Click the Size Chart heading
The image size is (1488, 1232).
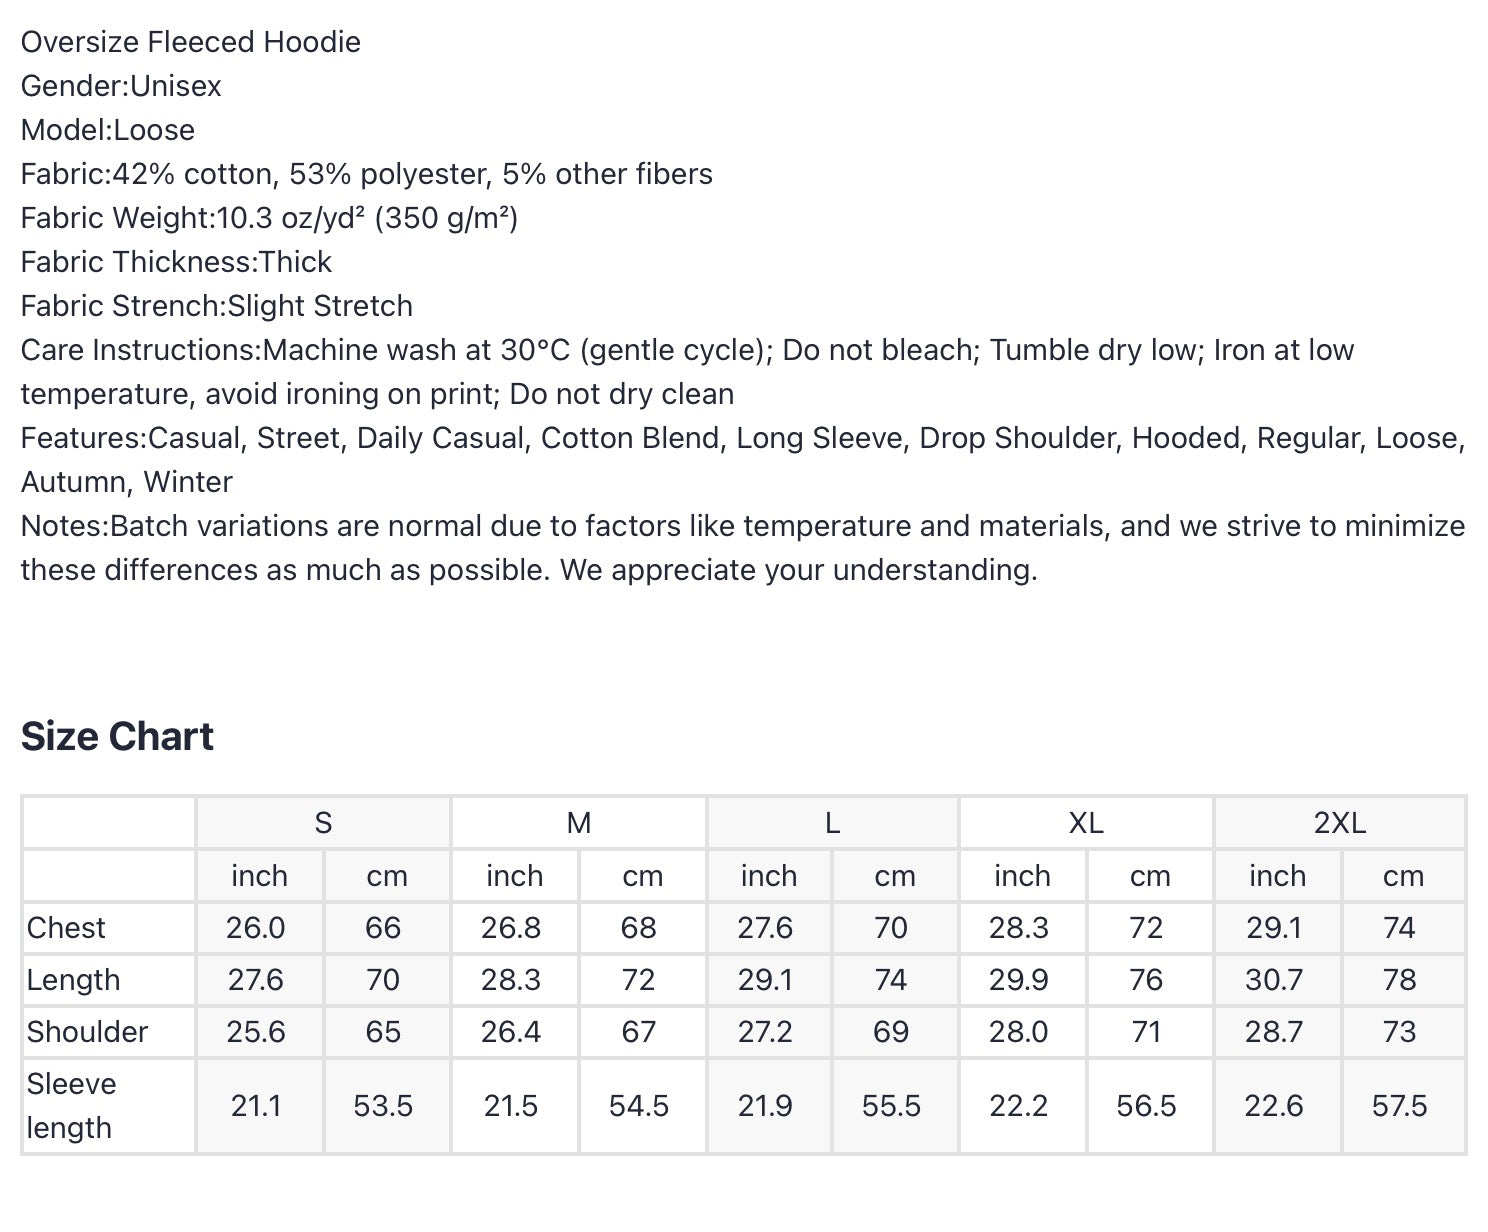click(x=117, y=736)
